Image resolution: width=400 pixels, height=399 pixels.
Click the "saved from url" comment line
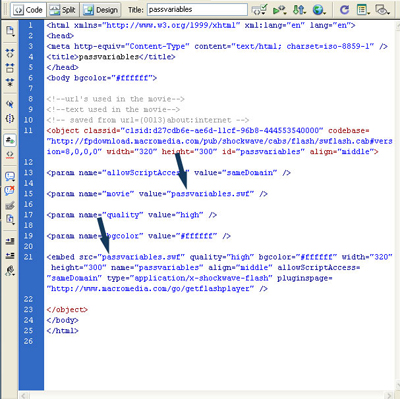click(148, 120)
